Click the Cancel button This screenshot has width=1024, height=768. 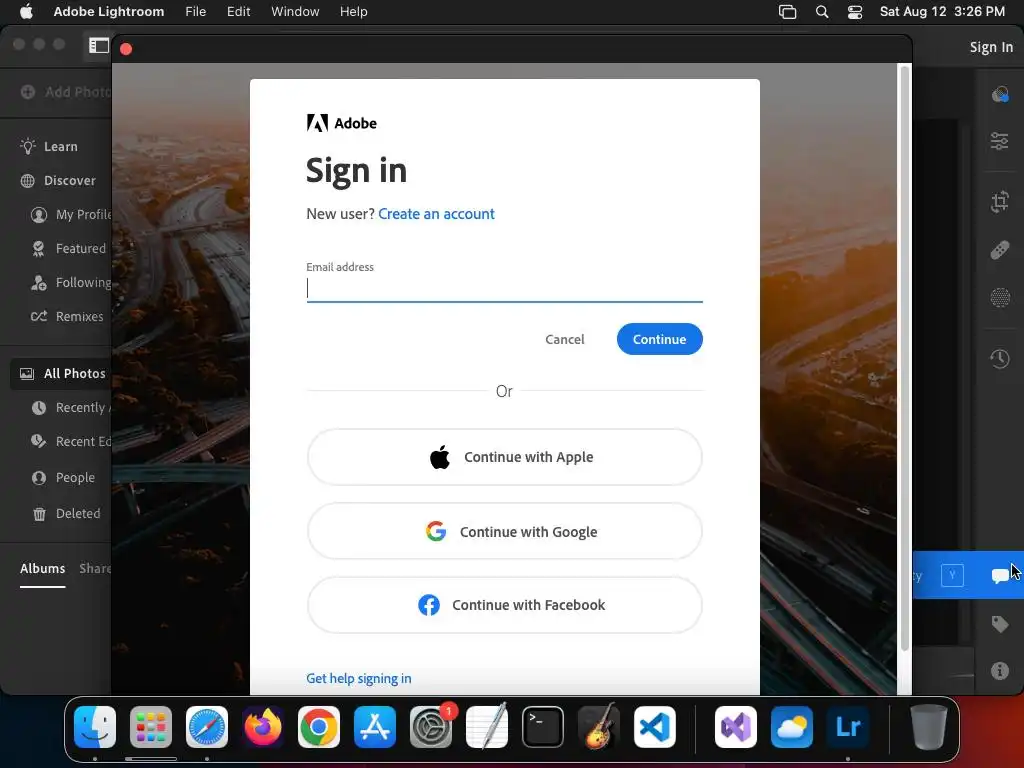pos(565,339)
